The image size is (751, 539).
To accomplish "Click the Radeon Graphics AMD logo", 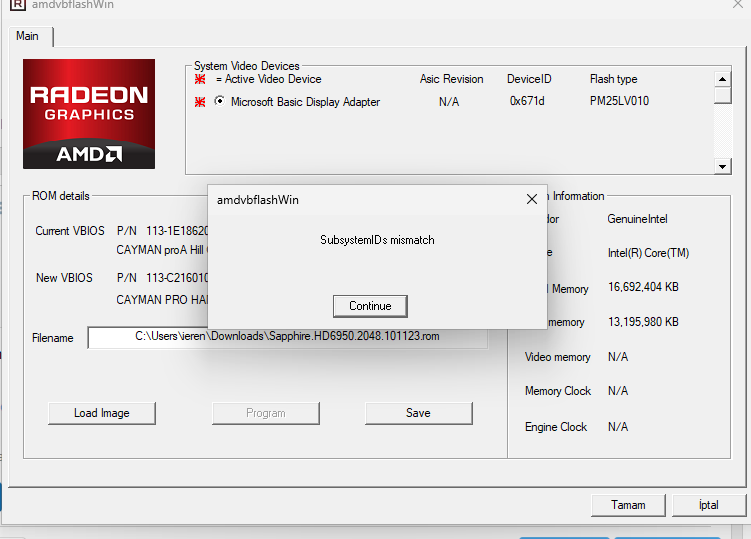I will pos(89,114).
